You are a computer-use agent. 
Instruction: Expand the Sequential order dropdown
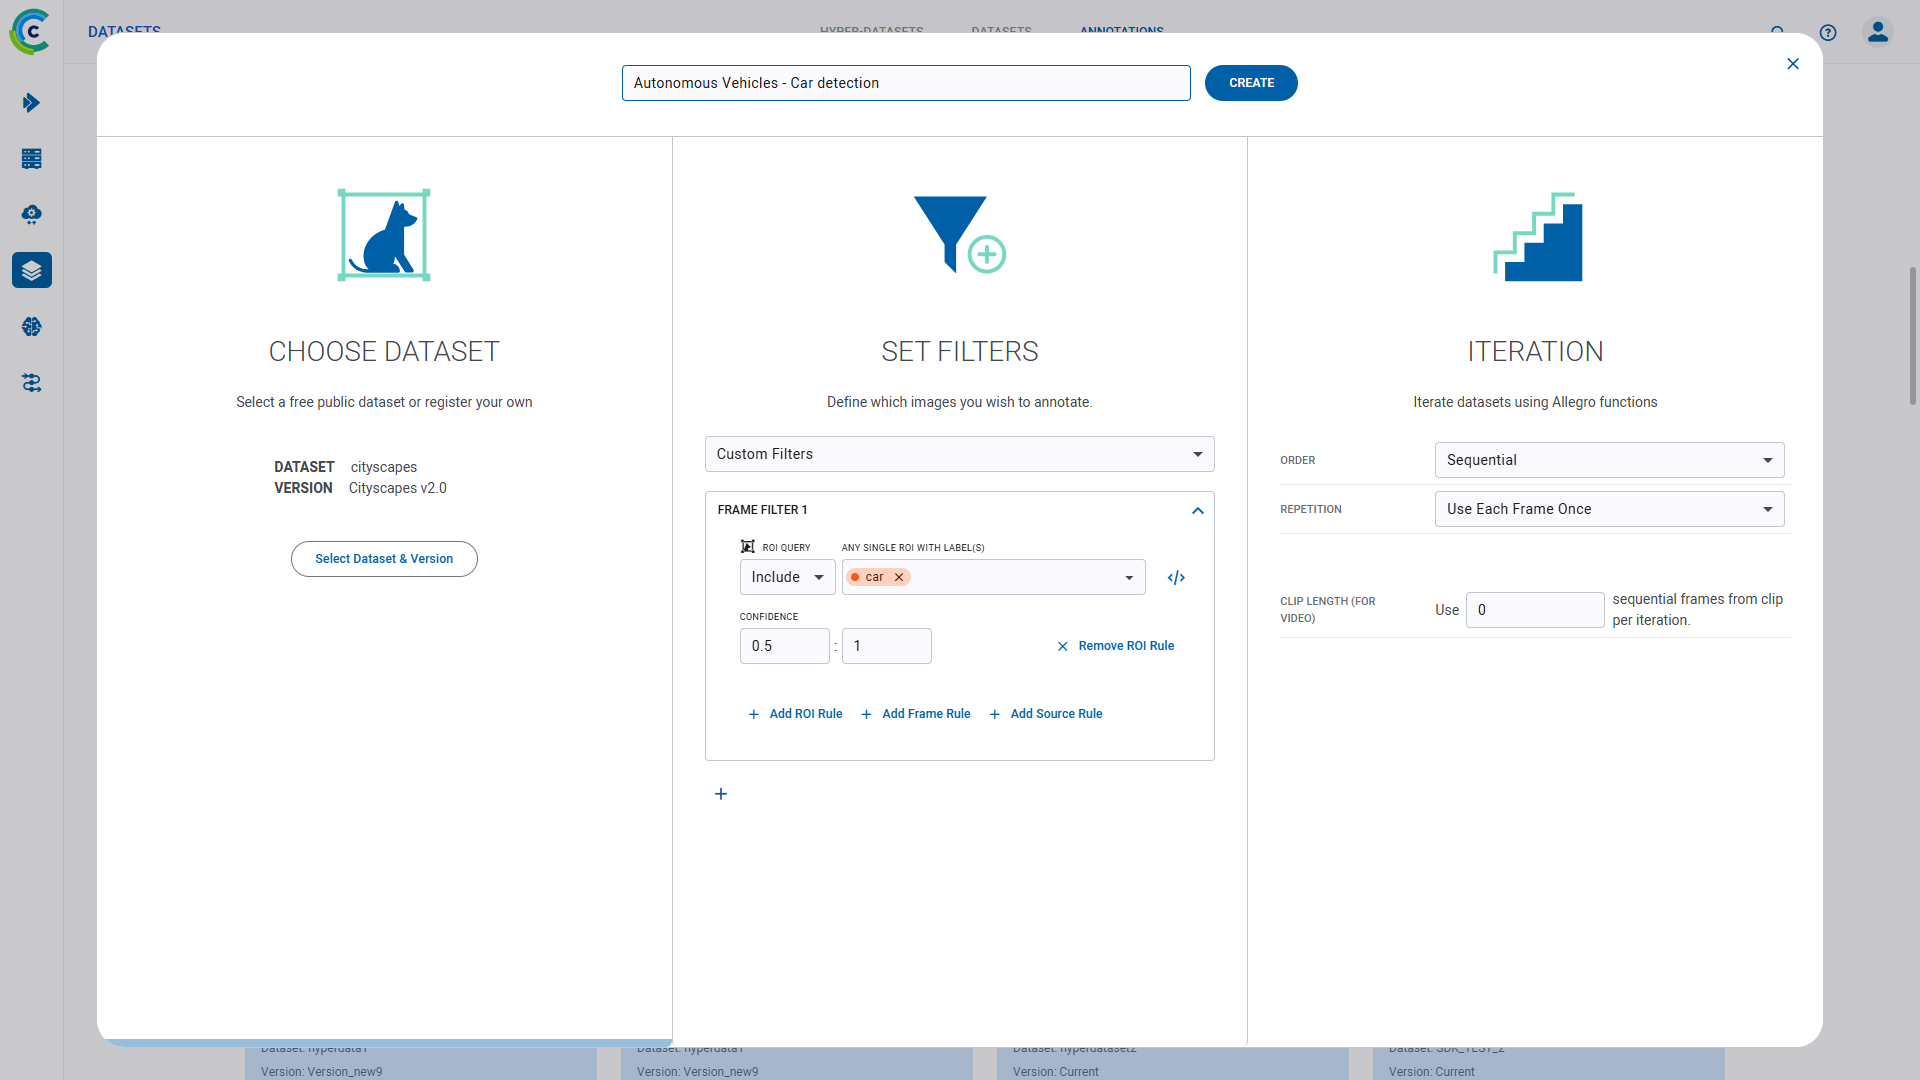[1608, 460]
